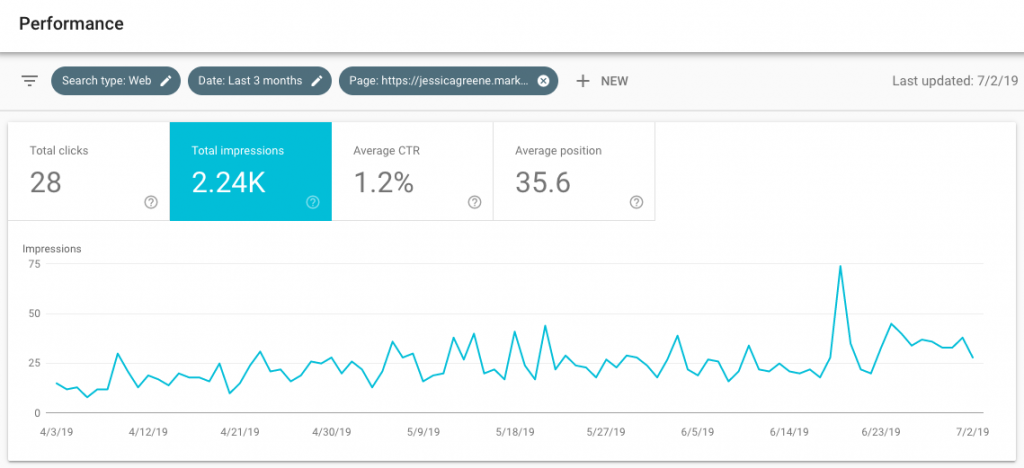Open help icon on Average position card
The height and width of the screenshot is (468, 1024).
(636, 202)
